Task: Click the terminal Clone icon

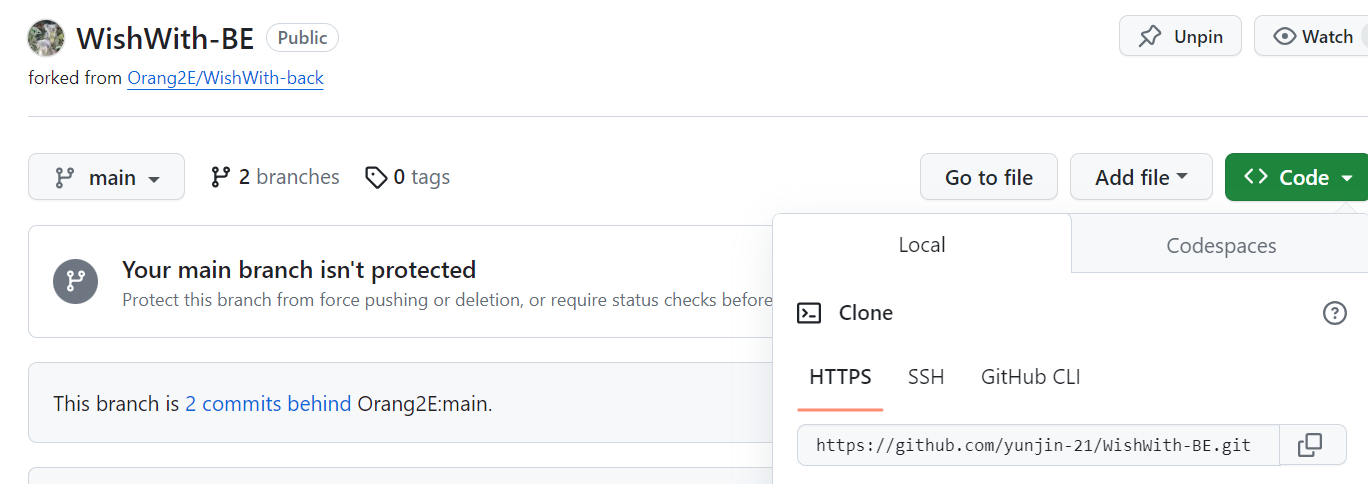Action: click(x=809, y=313)
